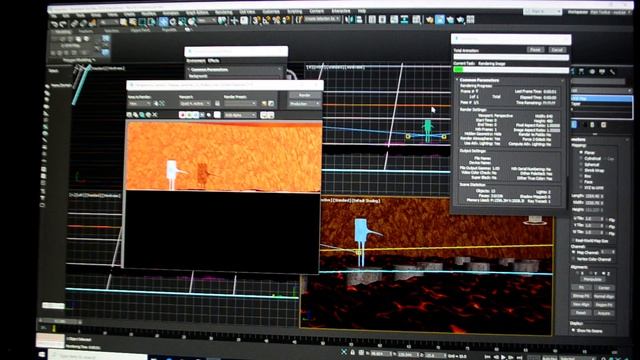Click the Bitmap Fit button
Image resolution: width=640 pixels, height=360 pixels.
coord(581,296)
